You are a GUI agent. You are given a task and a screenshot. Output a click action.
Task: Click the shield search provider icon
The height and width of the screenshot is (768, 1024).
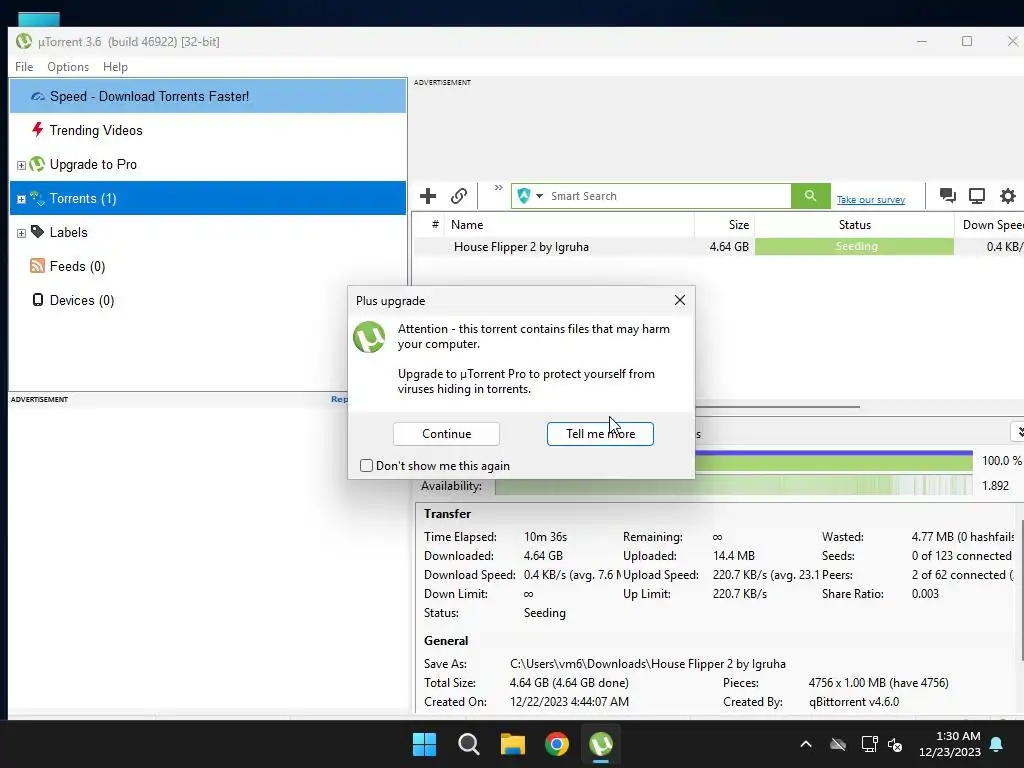(x=524, y=196)
